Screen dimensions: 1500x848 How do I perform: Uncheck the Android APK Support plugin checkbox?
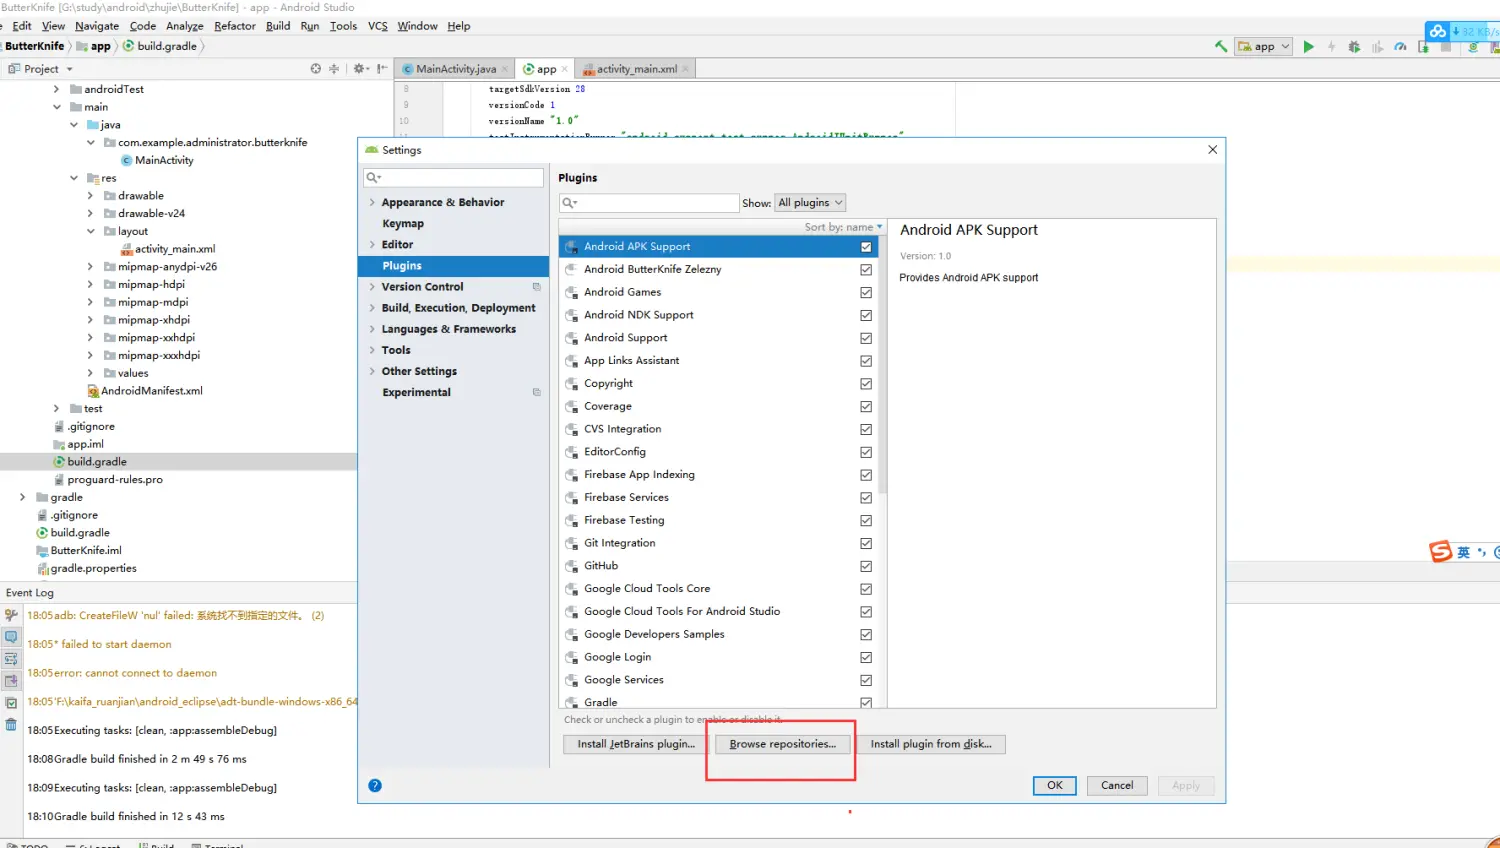pos(866,247)
